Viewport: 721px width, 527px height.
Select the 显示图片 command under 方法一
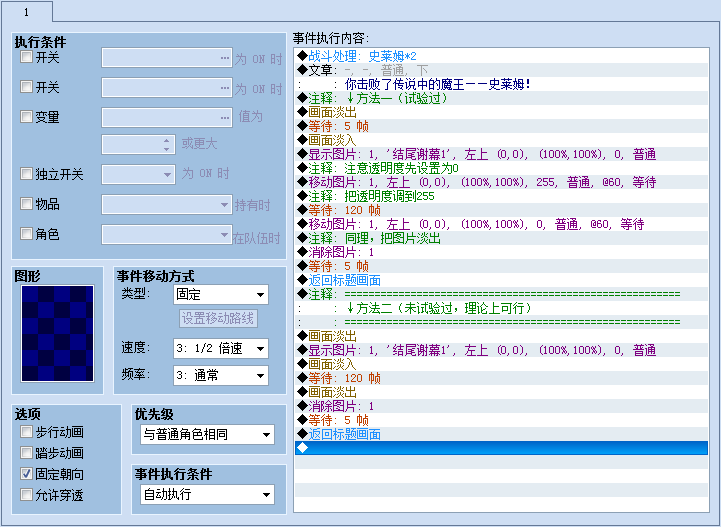pos(501,154)
